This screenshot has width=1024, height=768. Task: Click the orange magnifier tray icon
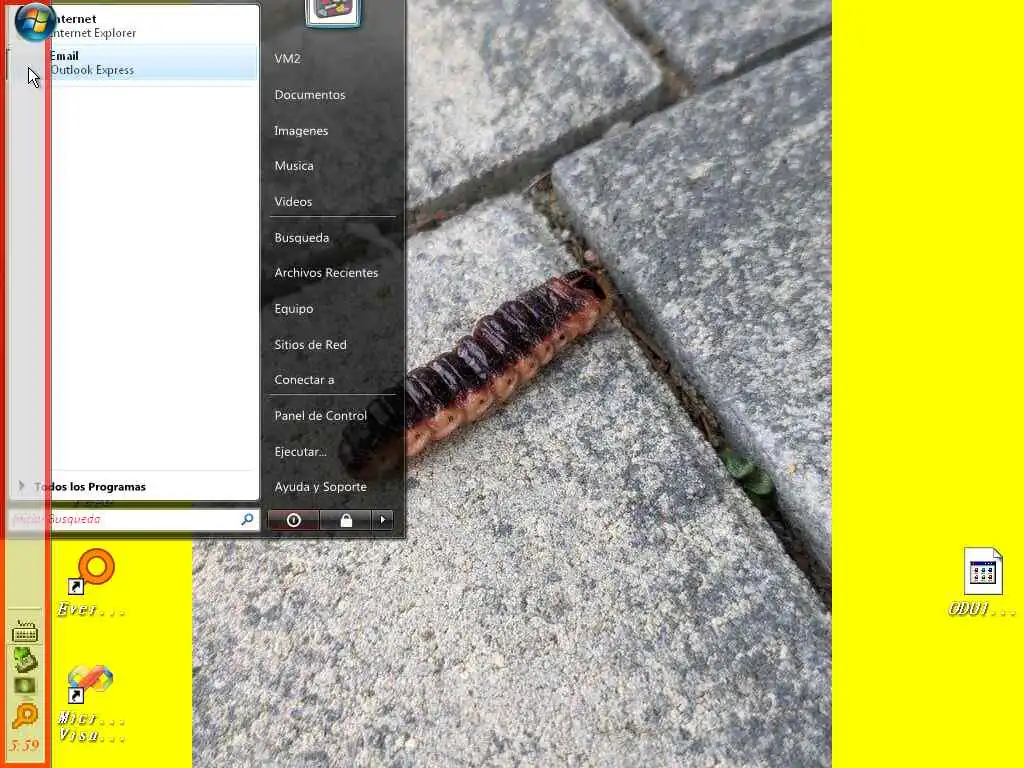[25, 716]
